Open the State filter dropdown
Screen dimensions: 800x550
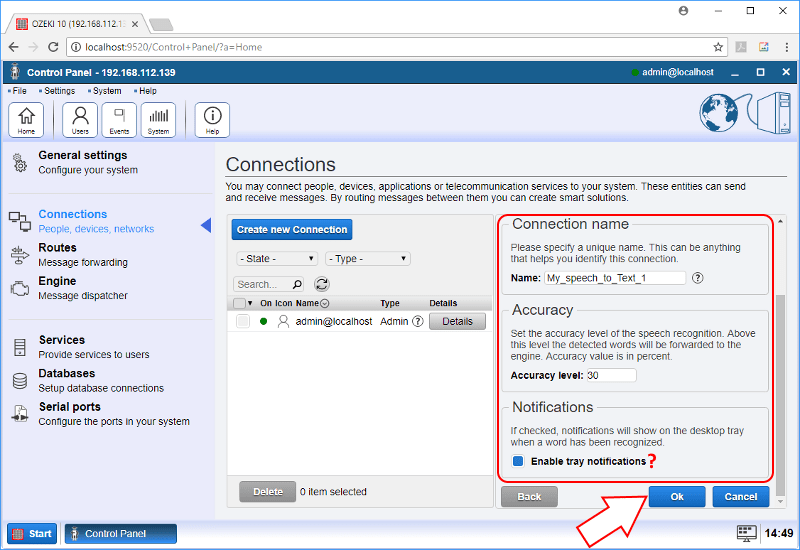click(x=277, y=259)
